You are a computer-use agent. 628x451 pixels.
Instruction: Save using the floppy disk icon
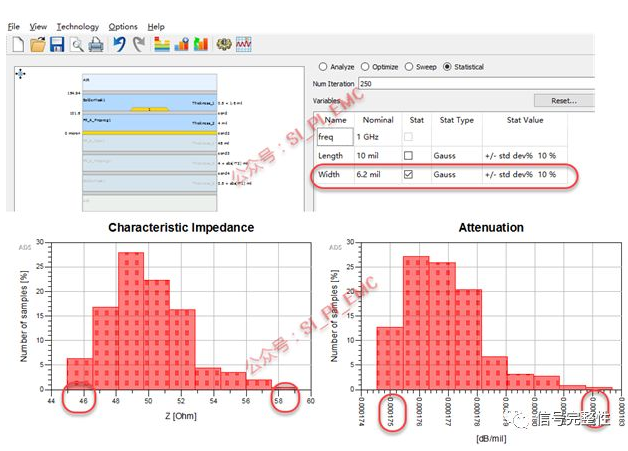coord(57,44)
